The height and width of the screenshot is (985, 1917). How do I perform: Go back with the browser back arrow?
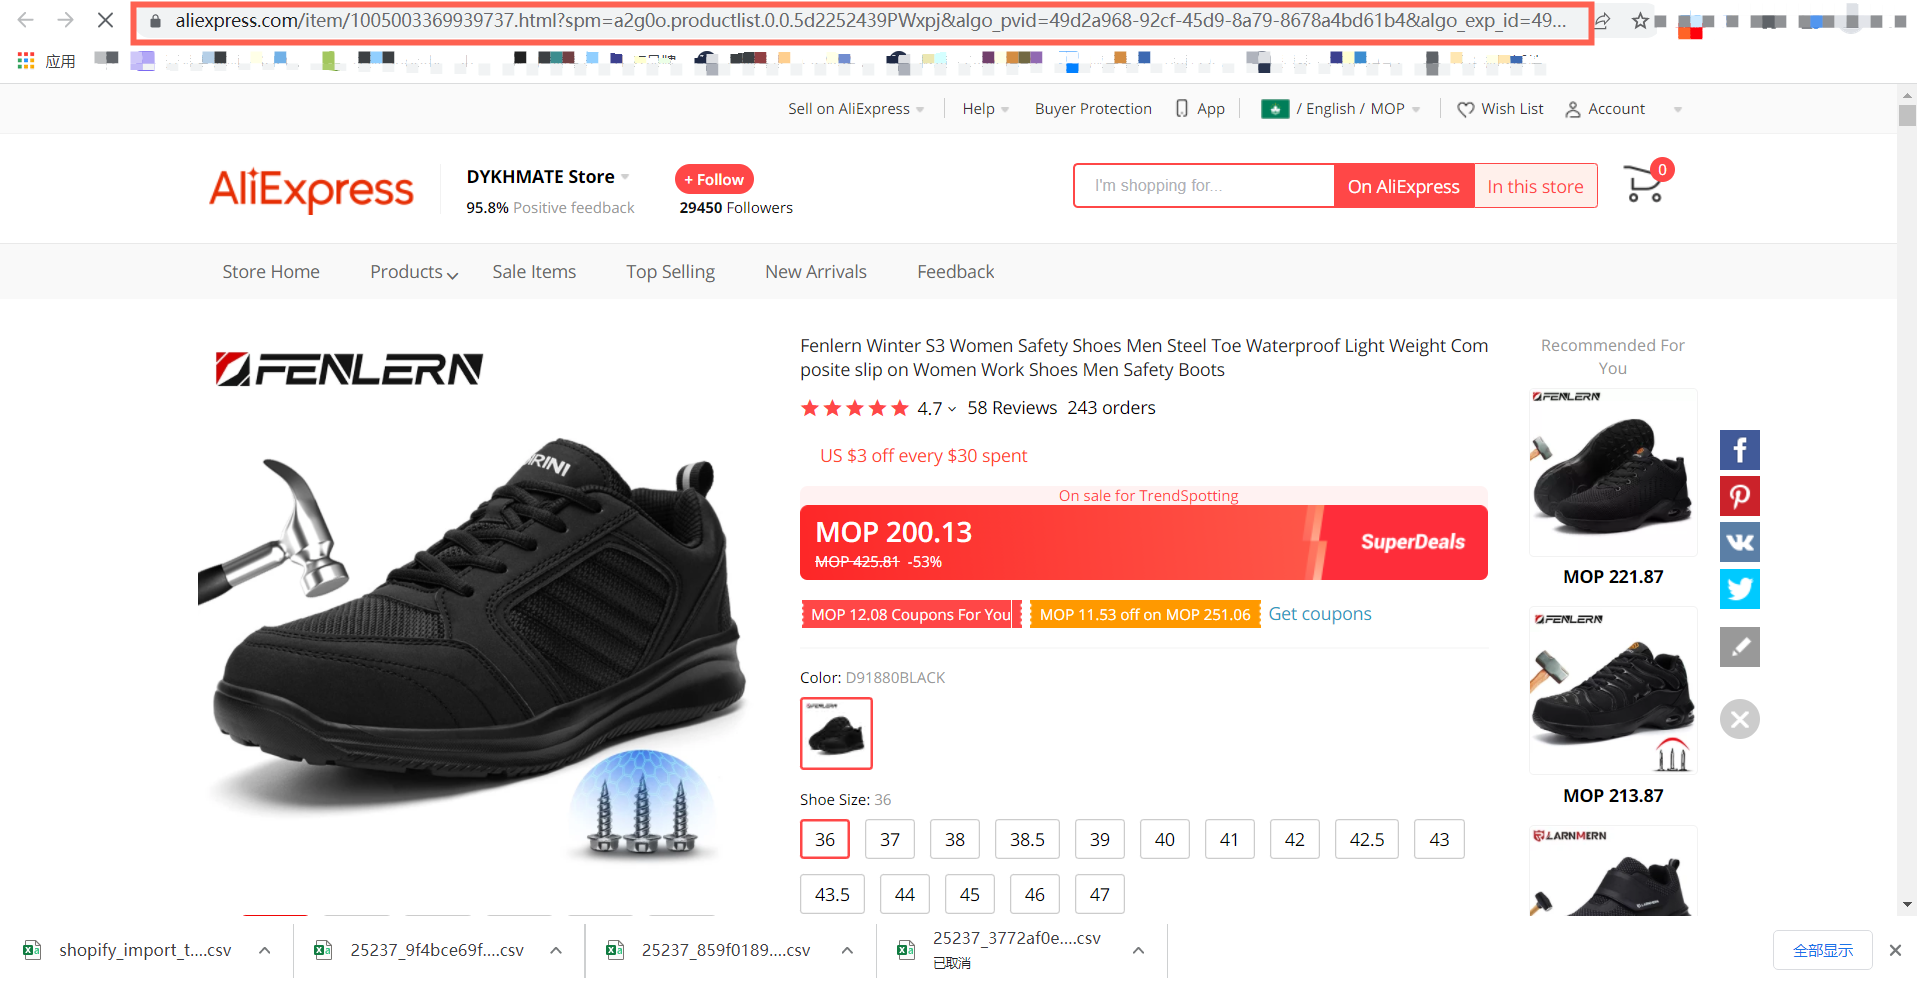(x=26, y=20)
